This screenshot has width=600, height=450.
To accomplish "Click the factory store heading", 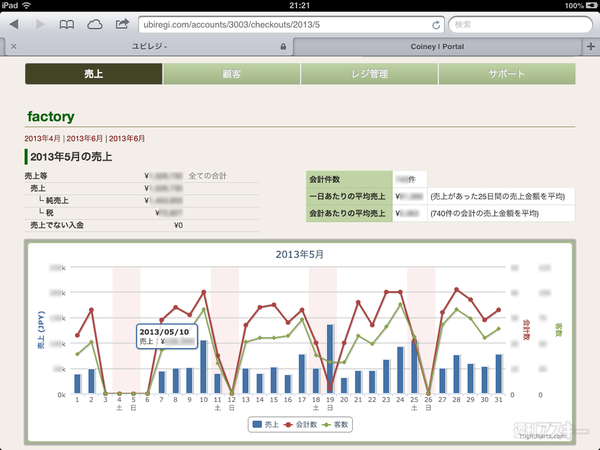I will click(51, 116).
